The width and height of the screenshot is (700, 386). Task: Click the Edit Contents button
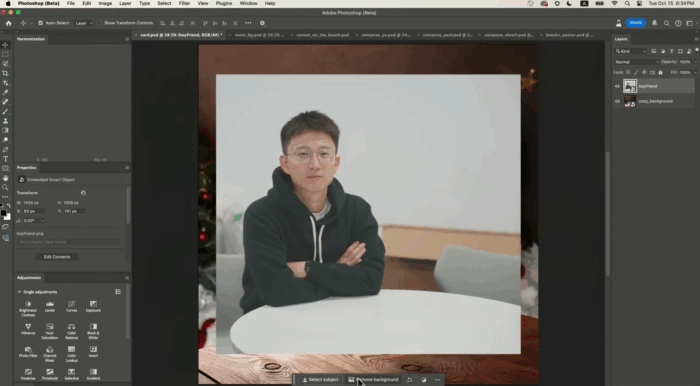[x=57, y=257]
